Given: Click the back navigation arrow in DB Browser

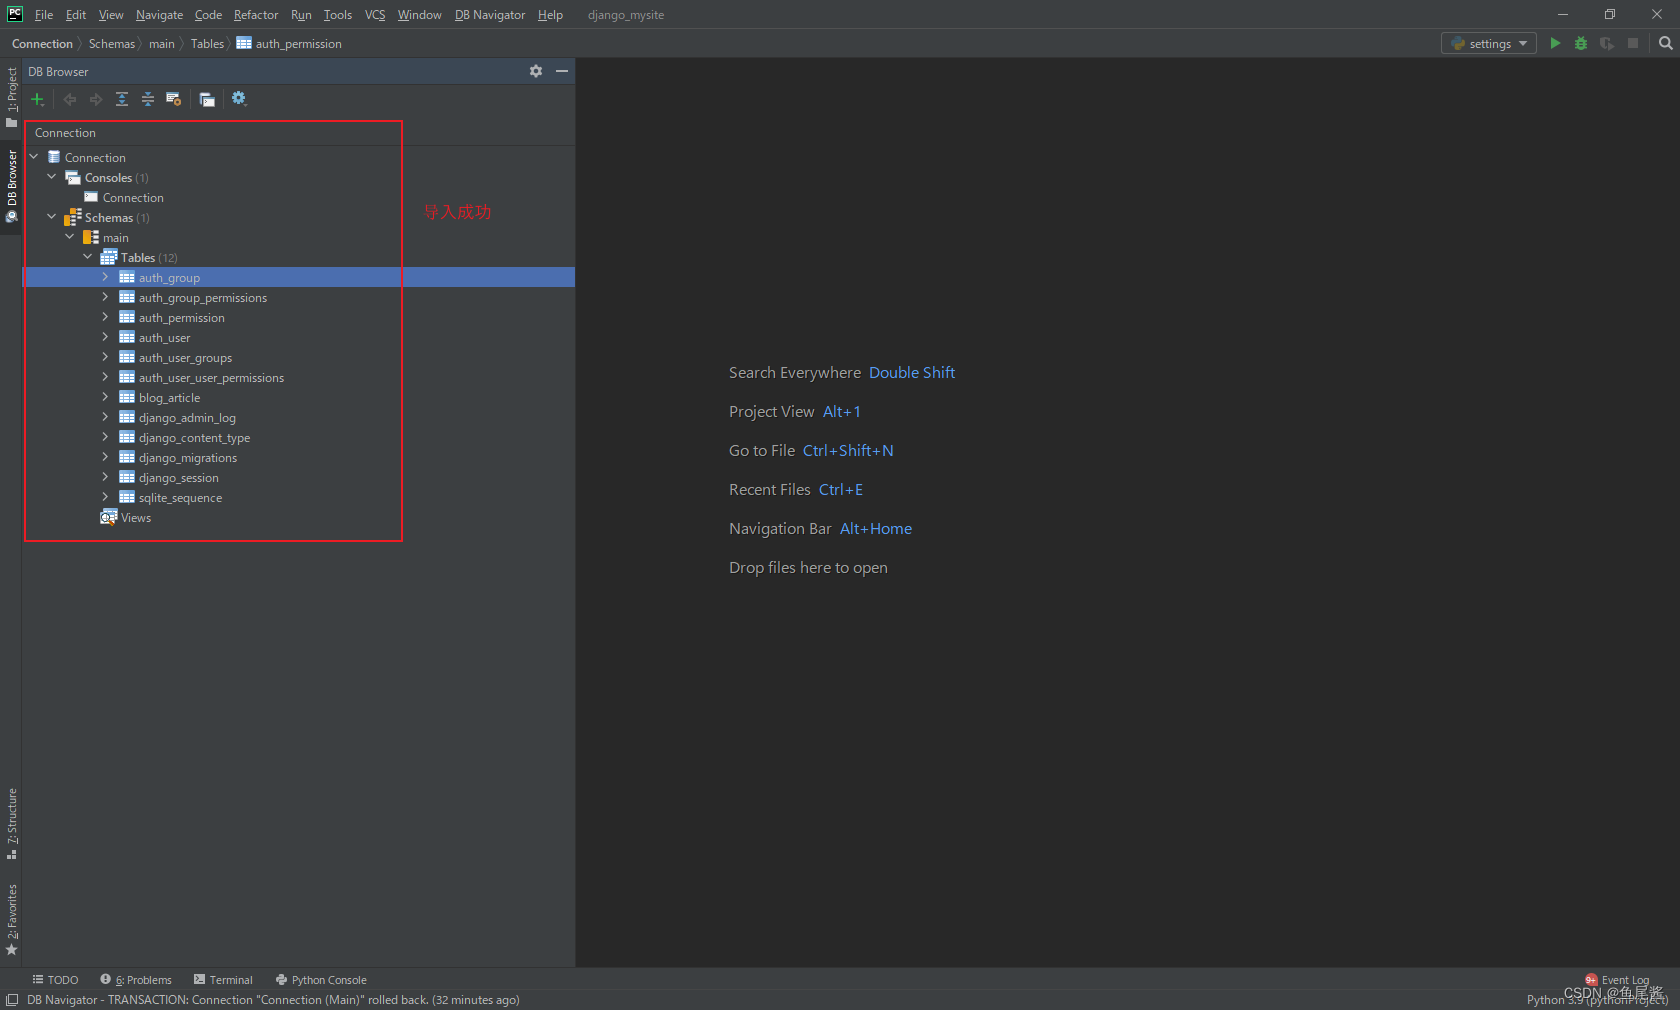Looking at the screenshot, I should [70, 99].
